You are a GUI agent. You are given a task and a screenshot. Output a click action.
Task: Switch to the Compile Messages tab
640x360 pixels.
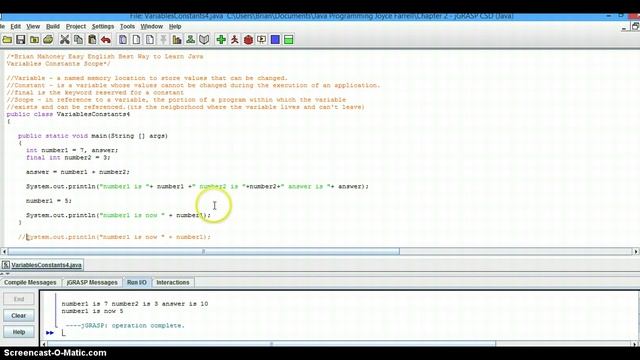click(x=30, y=282)
